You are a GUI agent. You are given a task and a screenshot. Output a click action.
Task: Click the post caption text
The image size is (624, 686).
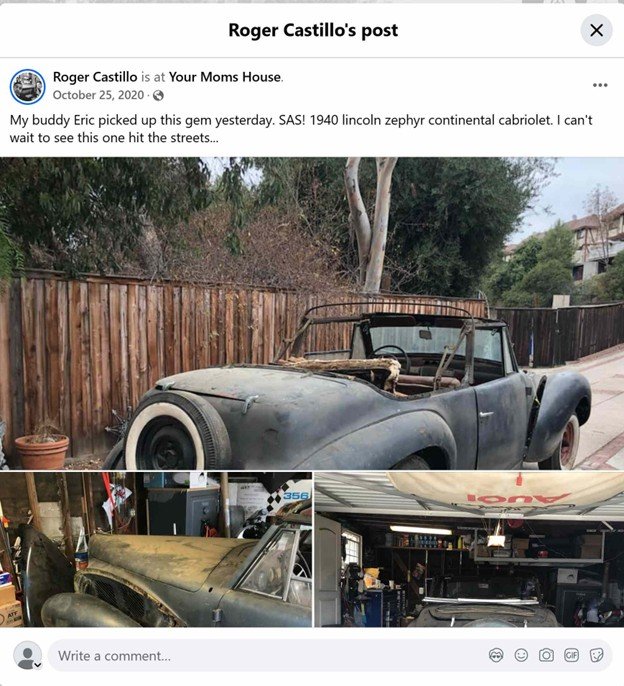[301, 129]
